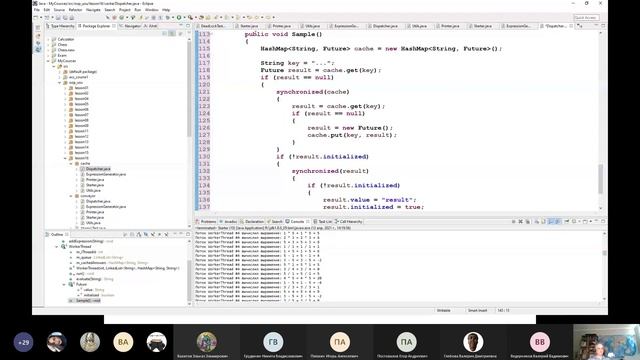
Task: Toggle Pin Console button
Action: click(566, 221)
